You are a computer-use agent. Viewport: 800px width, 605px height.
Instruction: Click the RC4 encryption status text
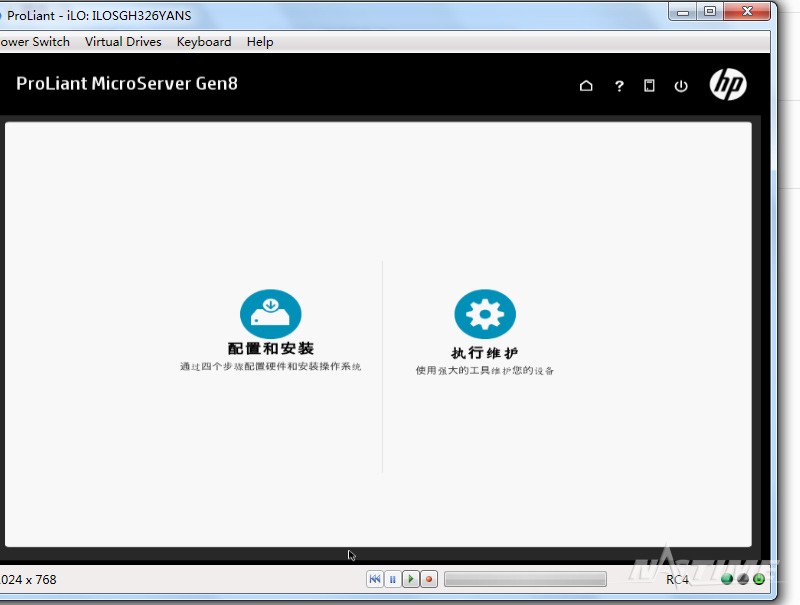pos(677,579)
